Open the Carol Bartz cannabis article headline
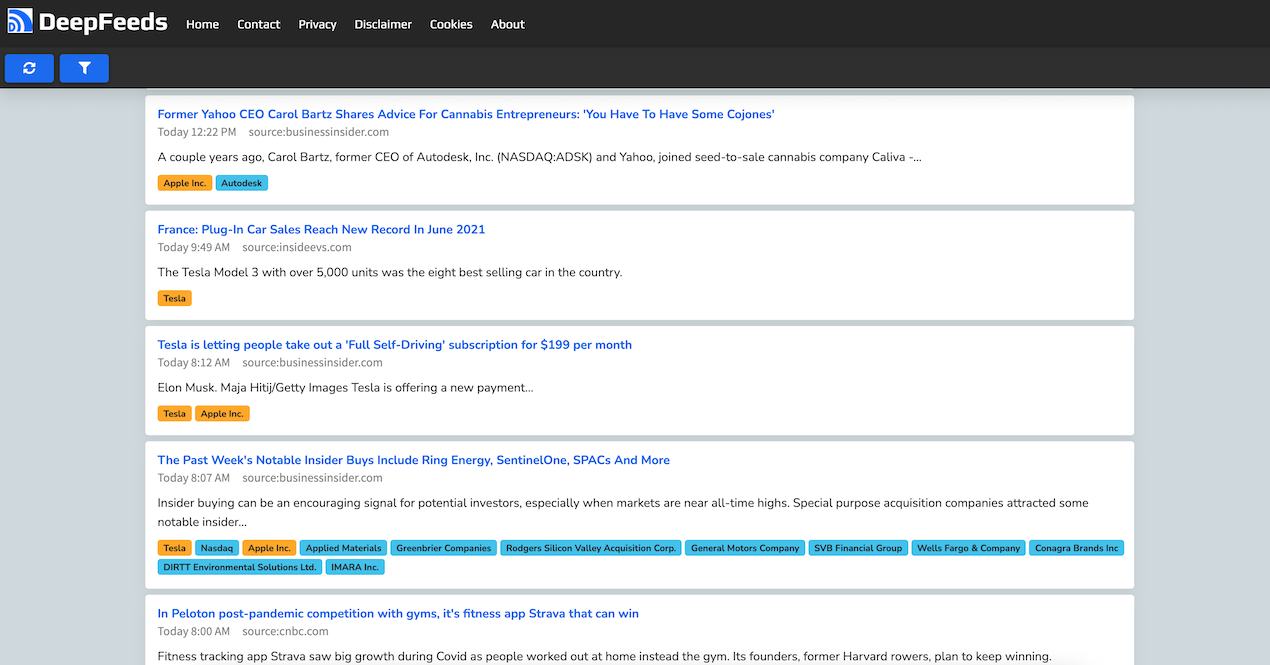The width and height of the screenshot is (1270, 665). 466,114
